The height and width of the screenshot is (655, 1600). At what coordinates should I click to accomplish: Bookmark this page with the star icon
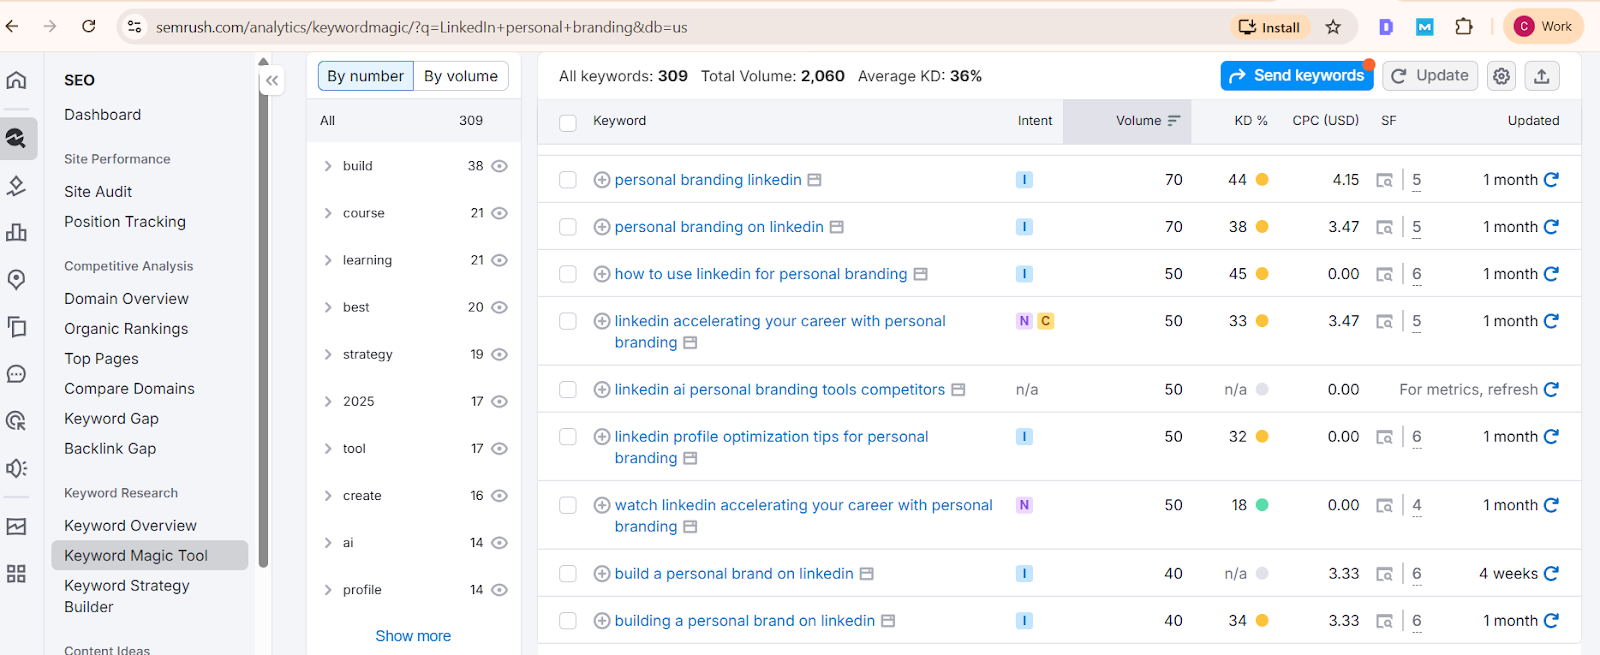pos(1333,27)
